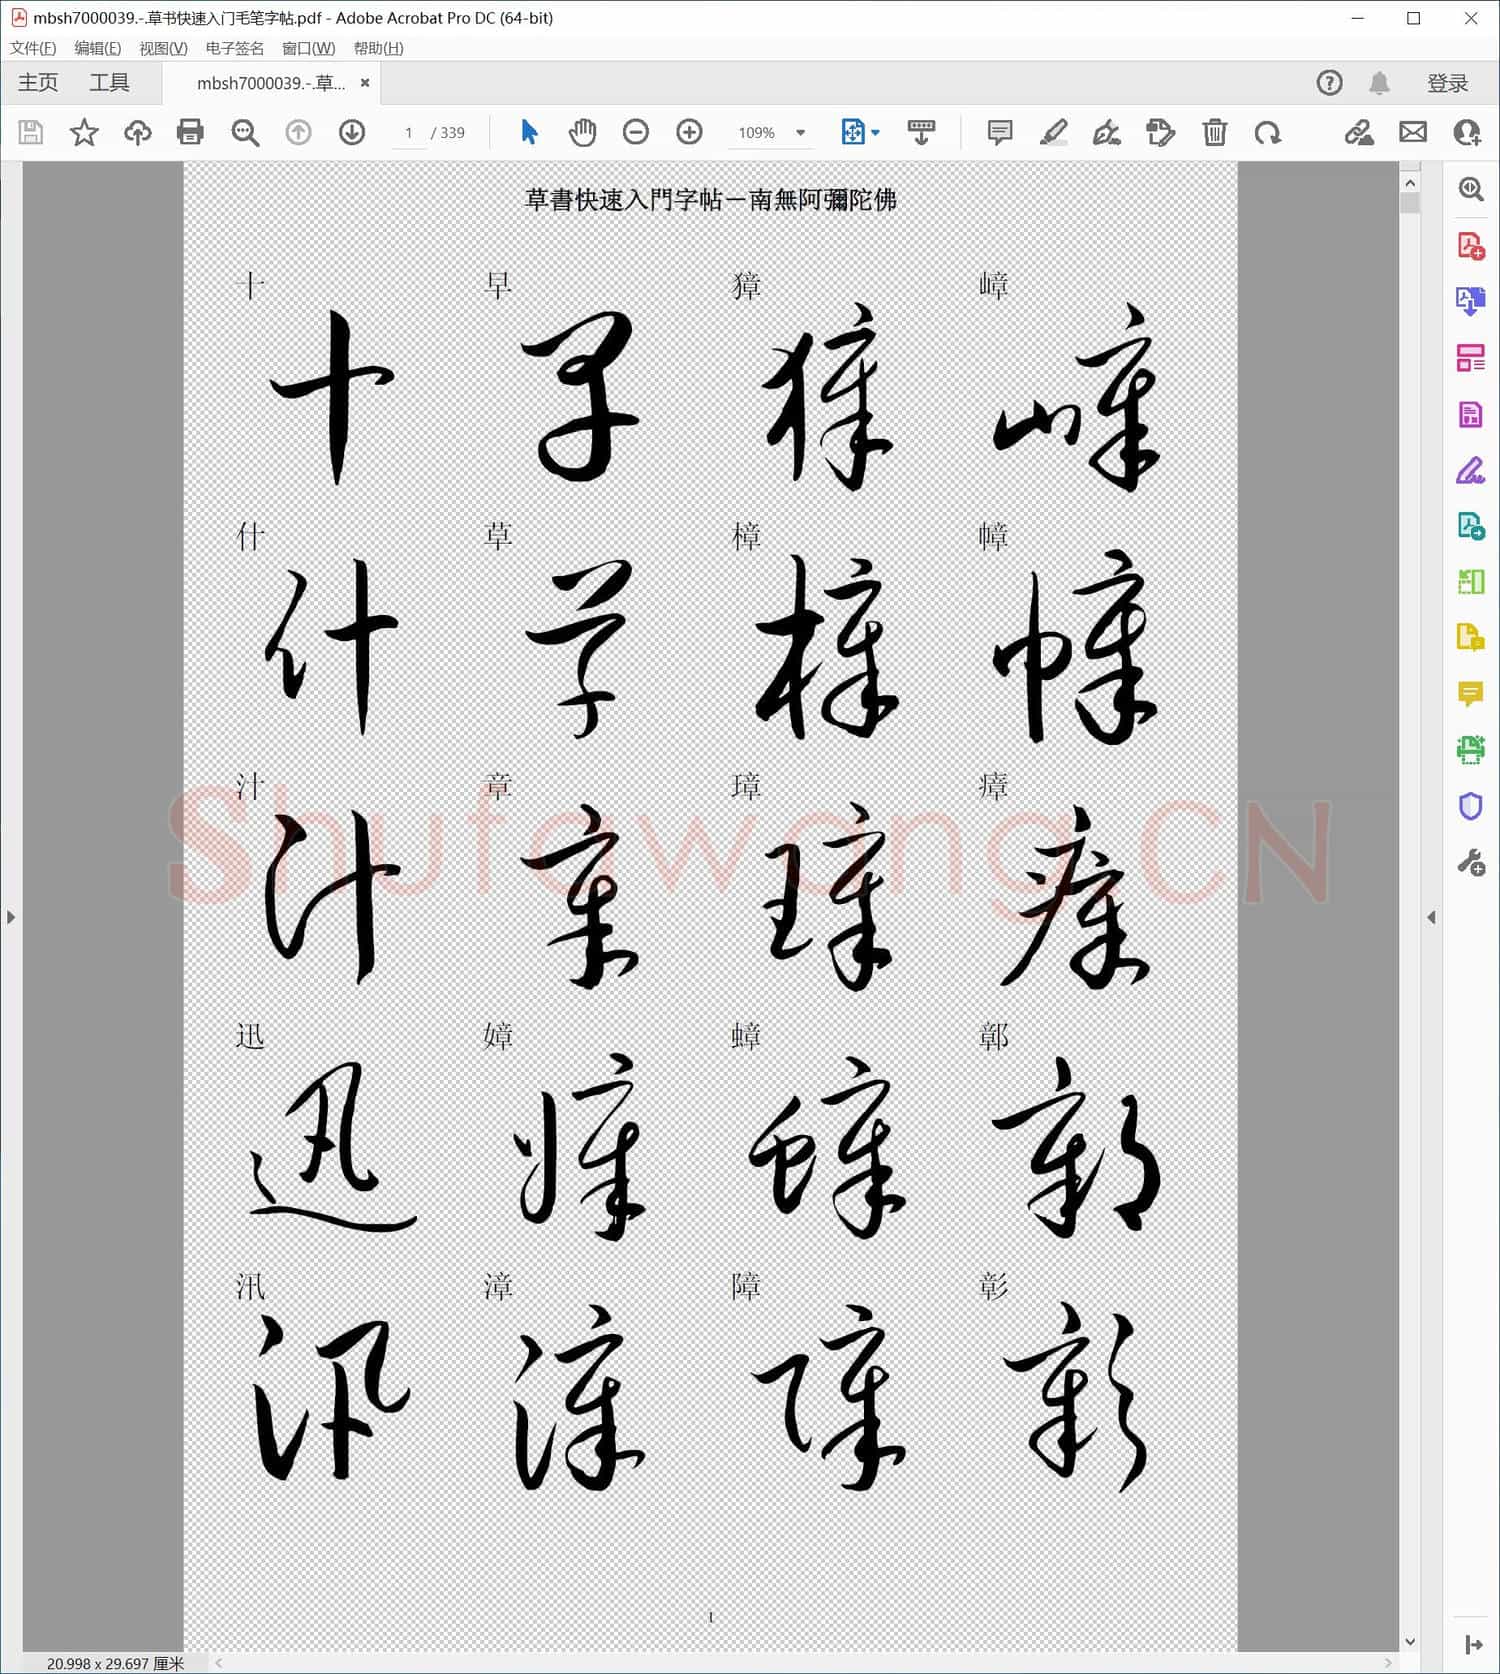The image size is (1500, 1674).
Task: Click the vertical scrollbar down arrow
Action: (x=1410, y=1641)
